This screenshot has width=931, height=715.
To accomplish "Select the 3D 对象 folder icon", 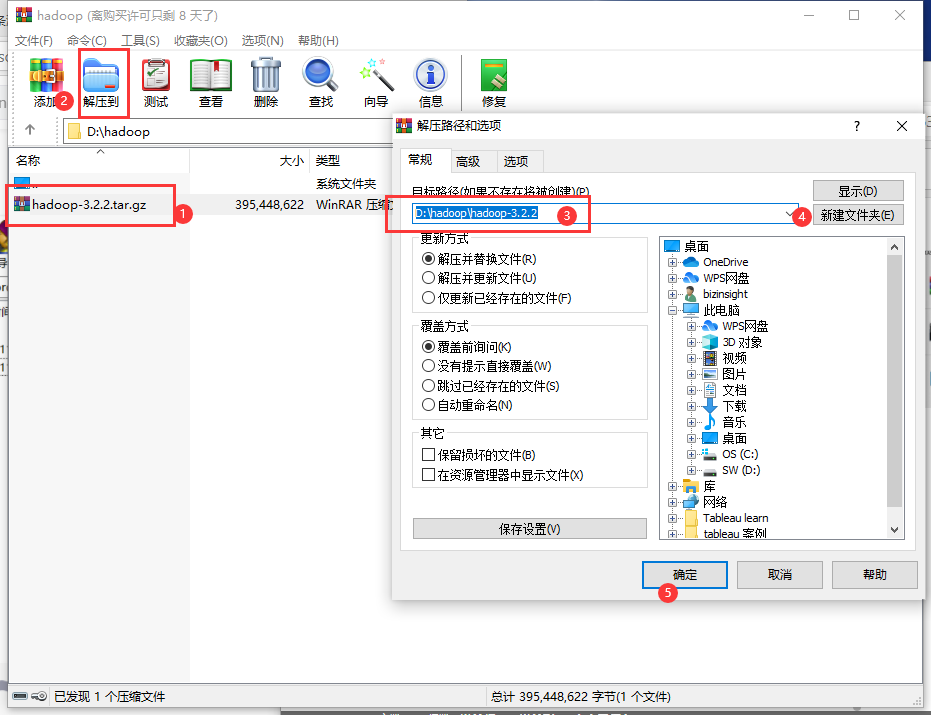I will pos(710,342).
